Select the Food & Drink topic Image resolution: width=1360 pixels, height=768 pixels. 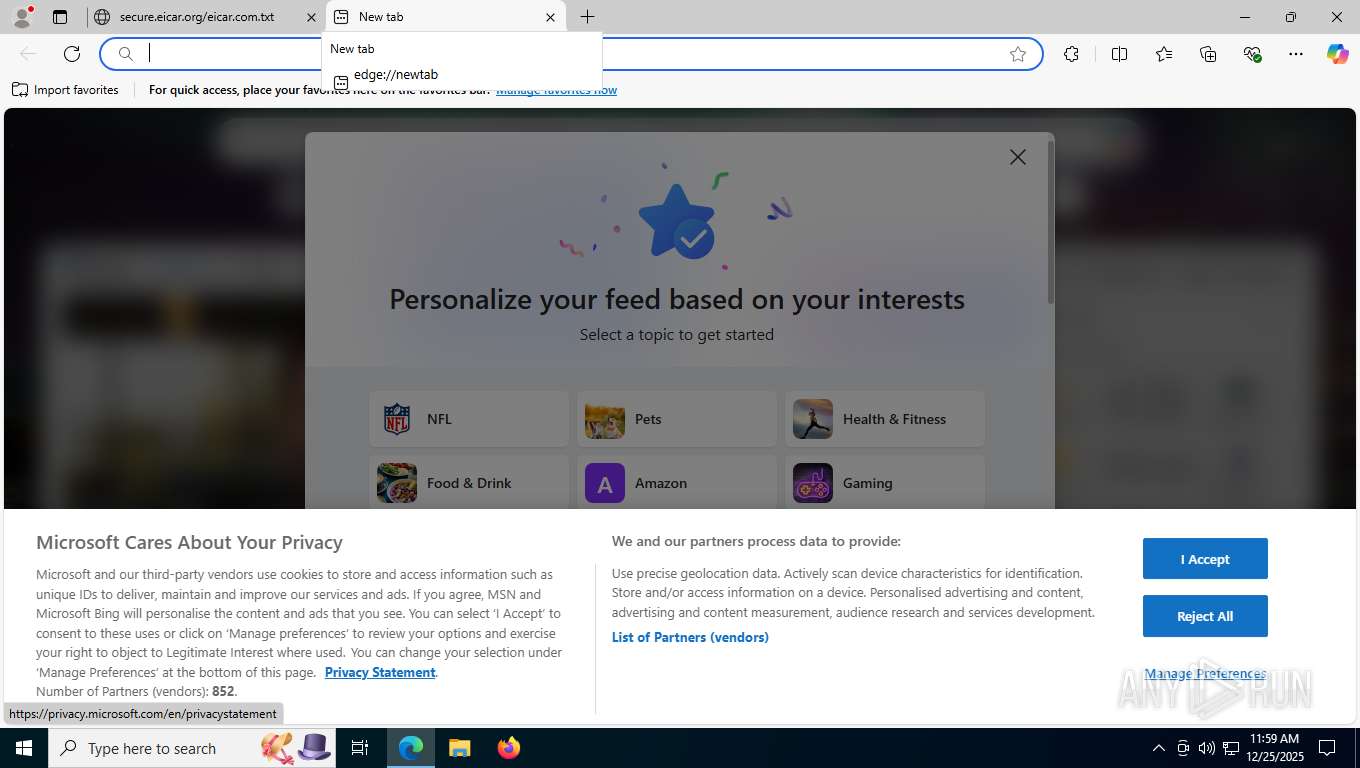pyautogui.click(x=468, y=482)
